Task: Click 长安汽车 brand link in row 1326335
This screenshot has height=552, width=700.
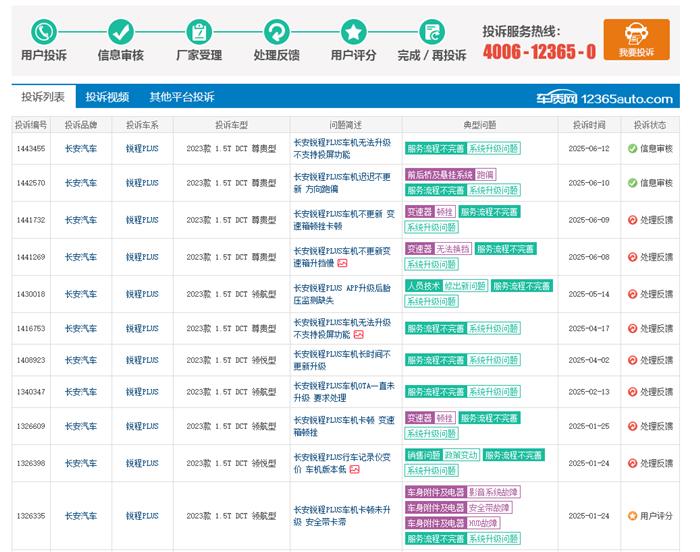Action: click(x=81, y=516)
